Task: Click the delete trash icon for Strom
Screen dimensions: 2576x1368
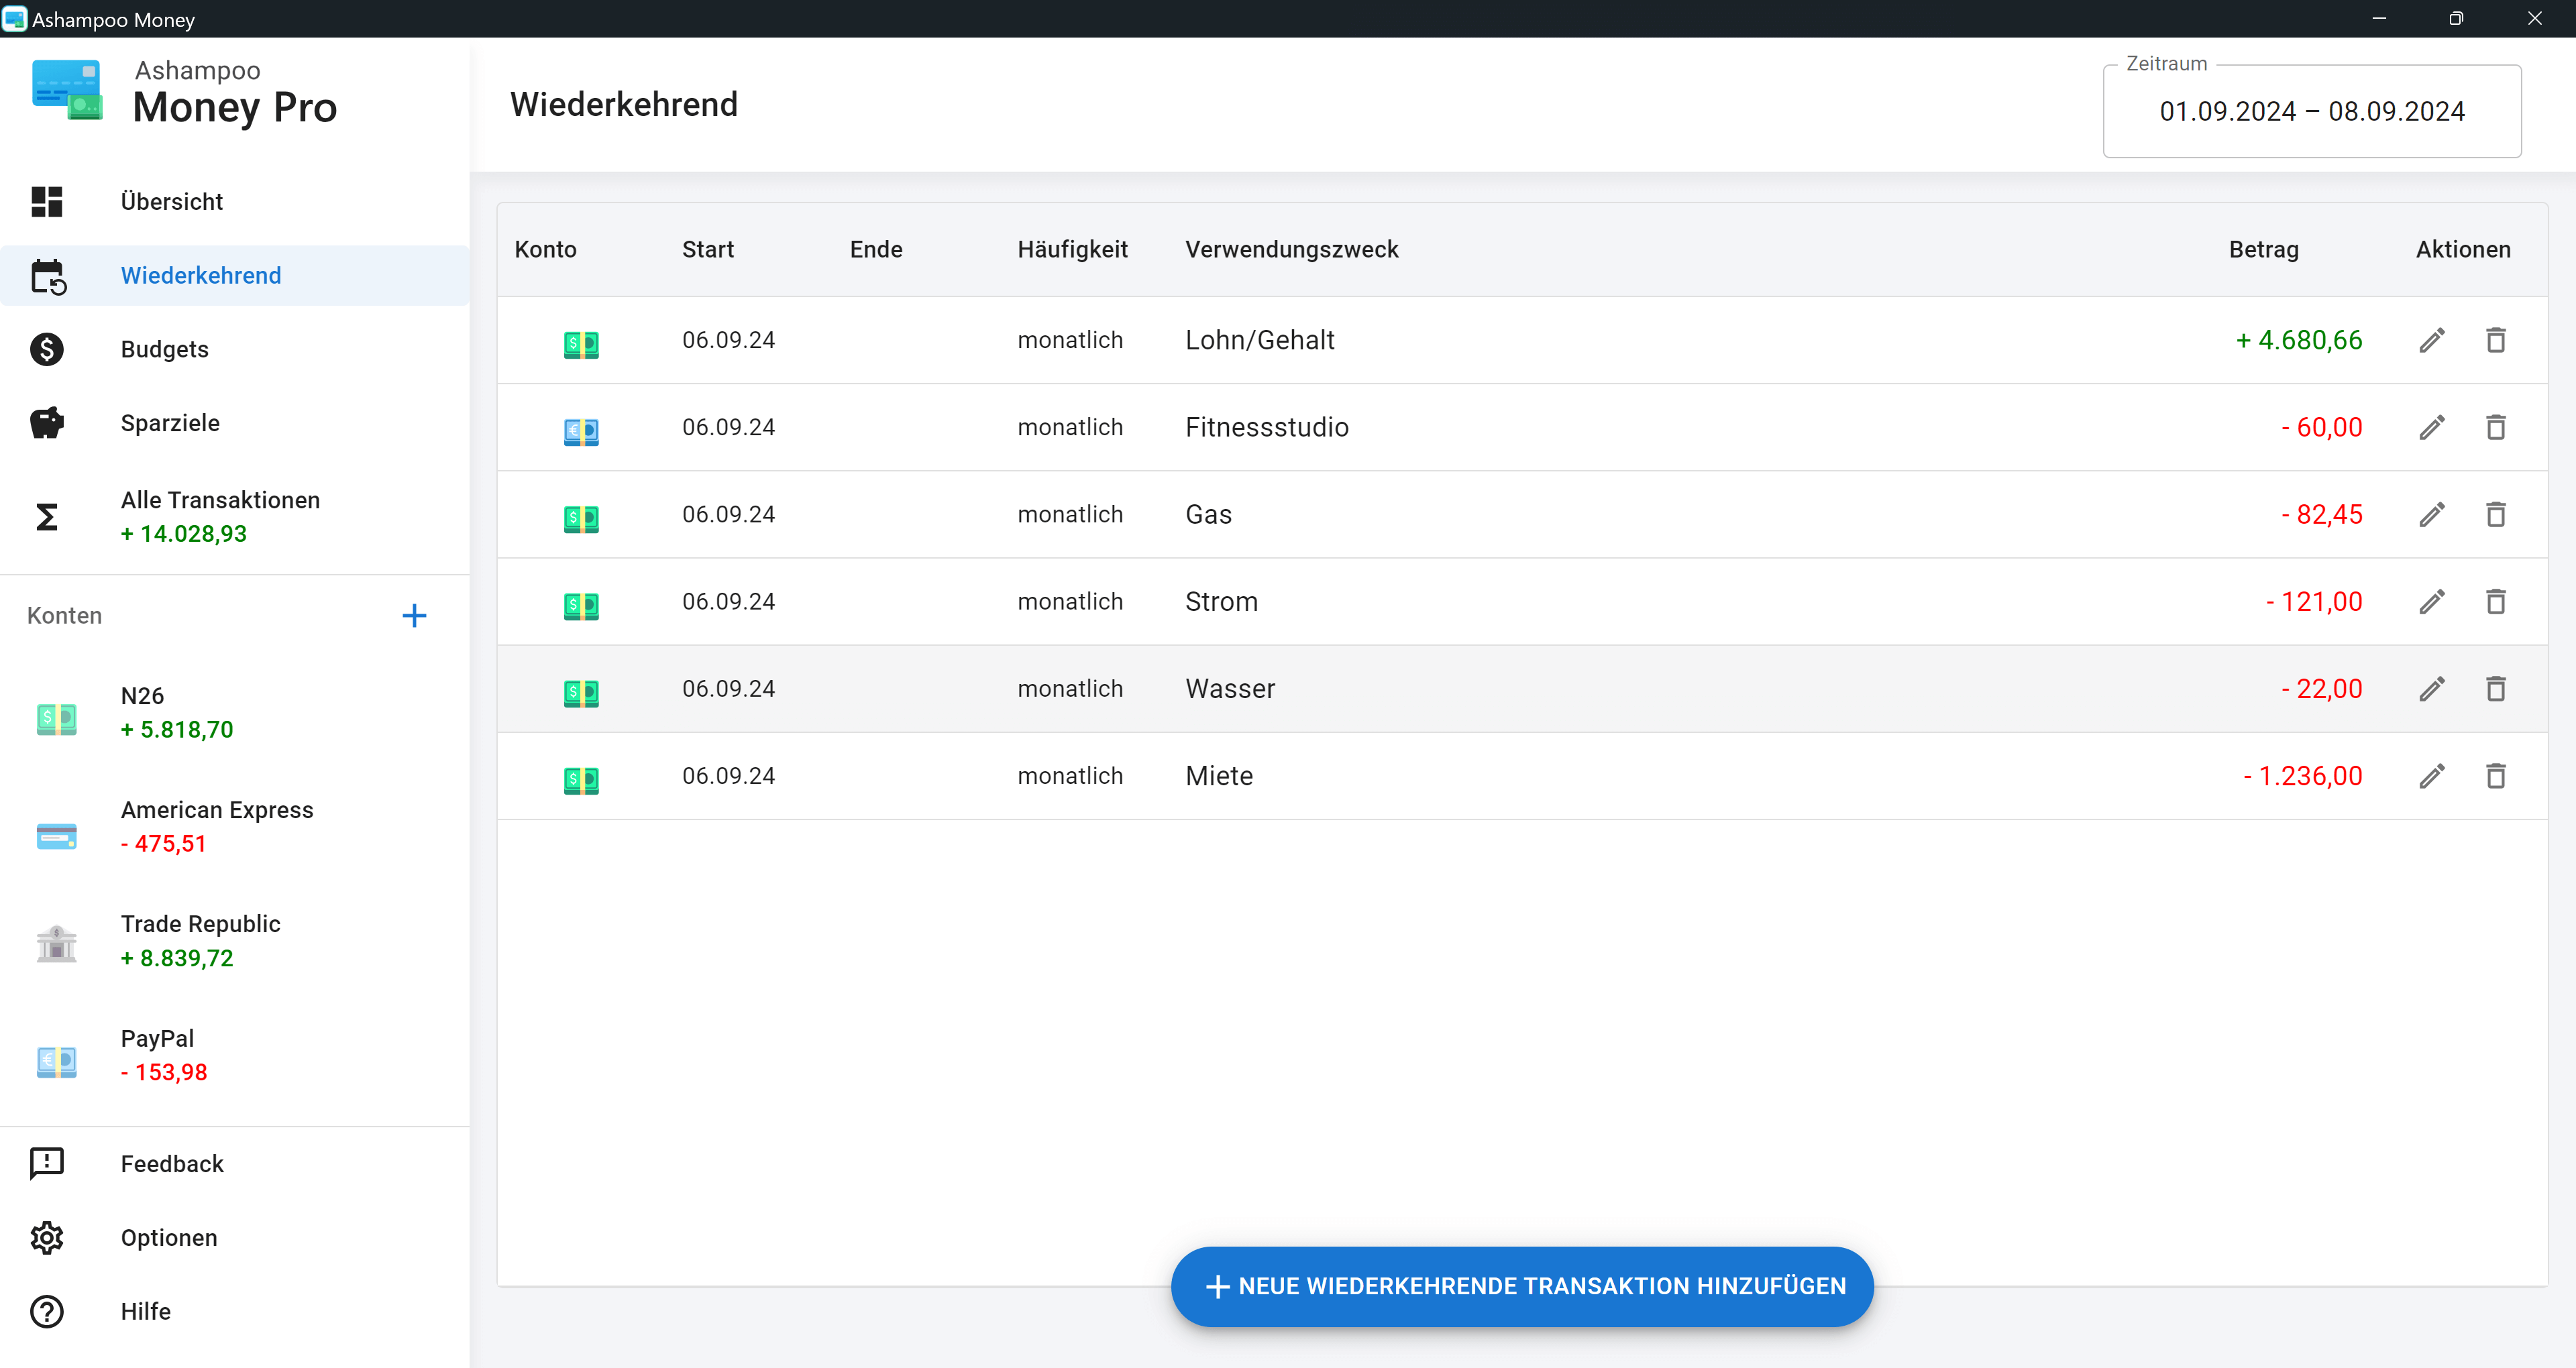Action: click(2494, 602)
